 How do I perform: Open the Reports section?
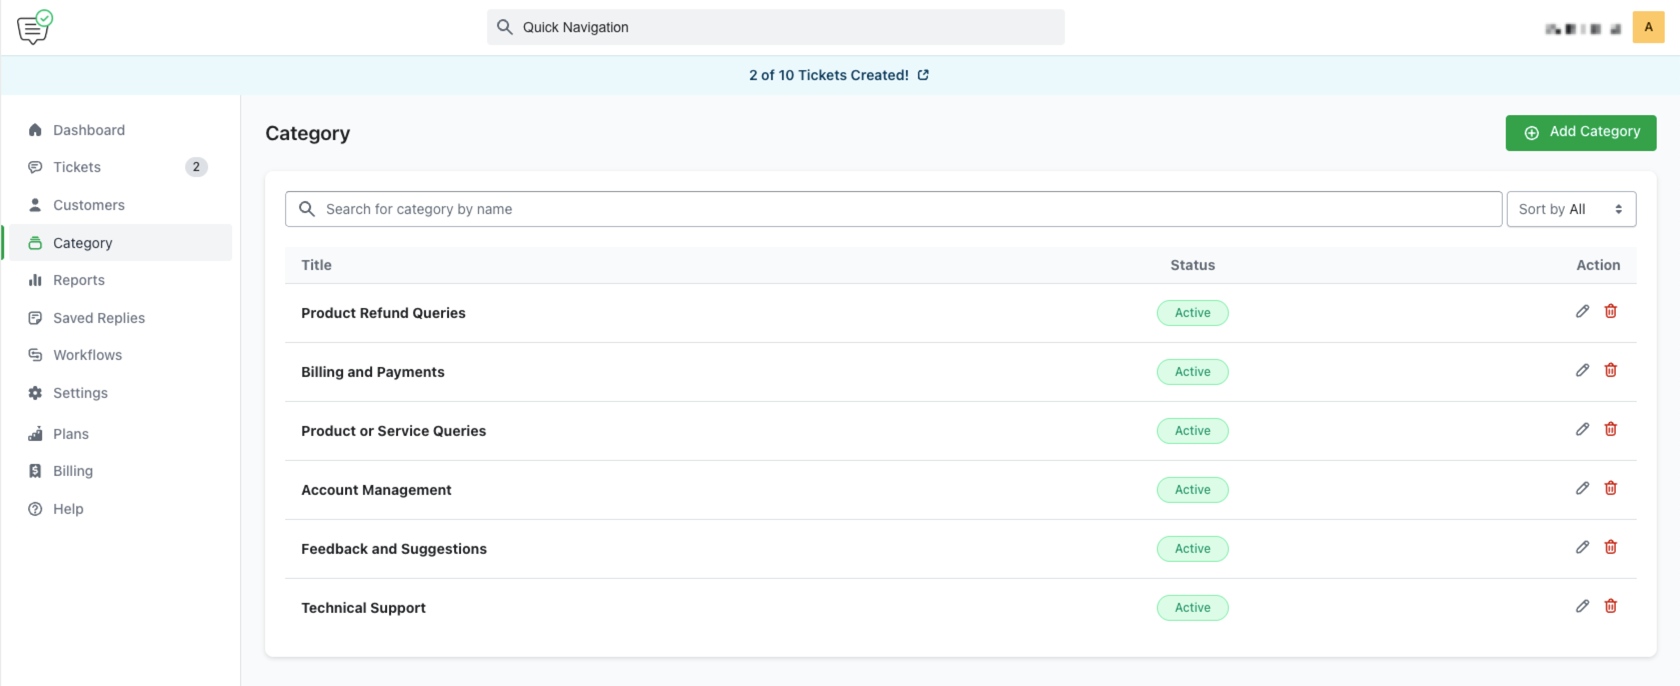[x=79, y=280]
